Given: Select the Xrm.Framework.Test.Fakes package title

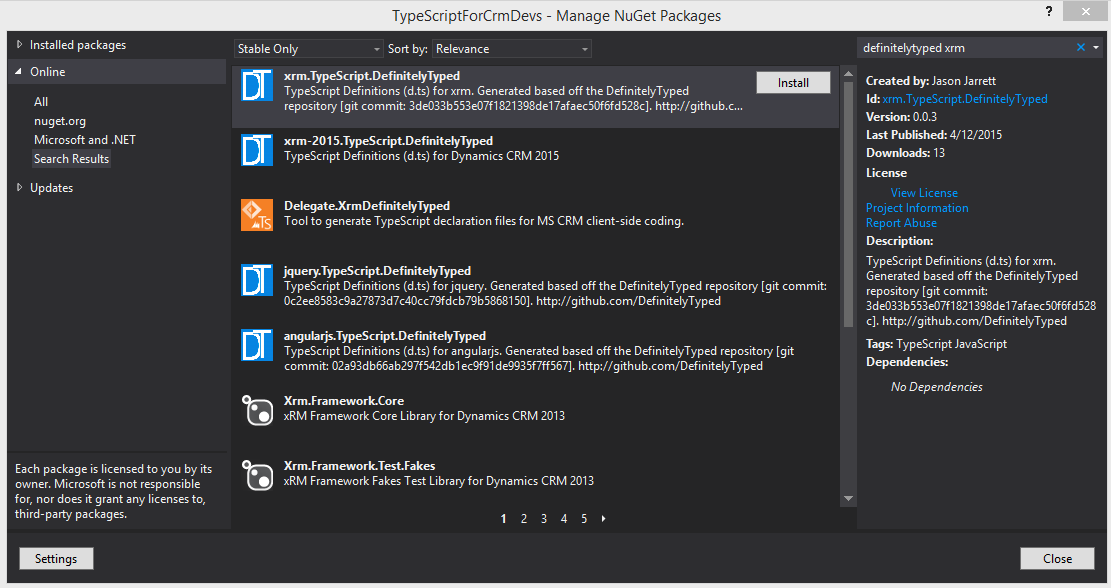Looking at the screenshot, I should pyautogui.click(x=359, y=465).
